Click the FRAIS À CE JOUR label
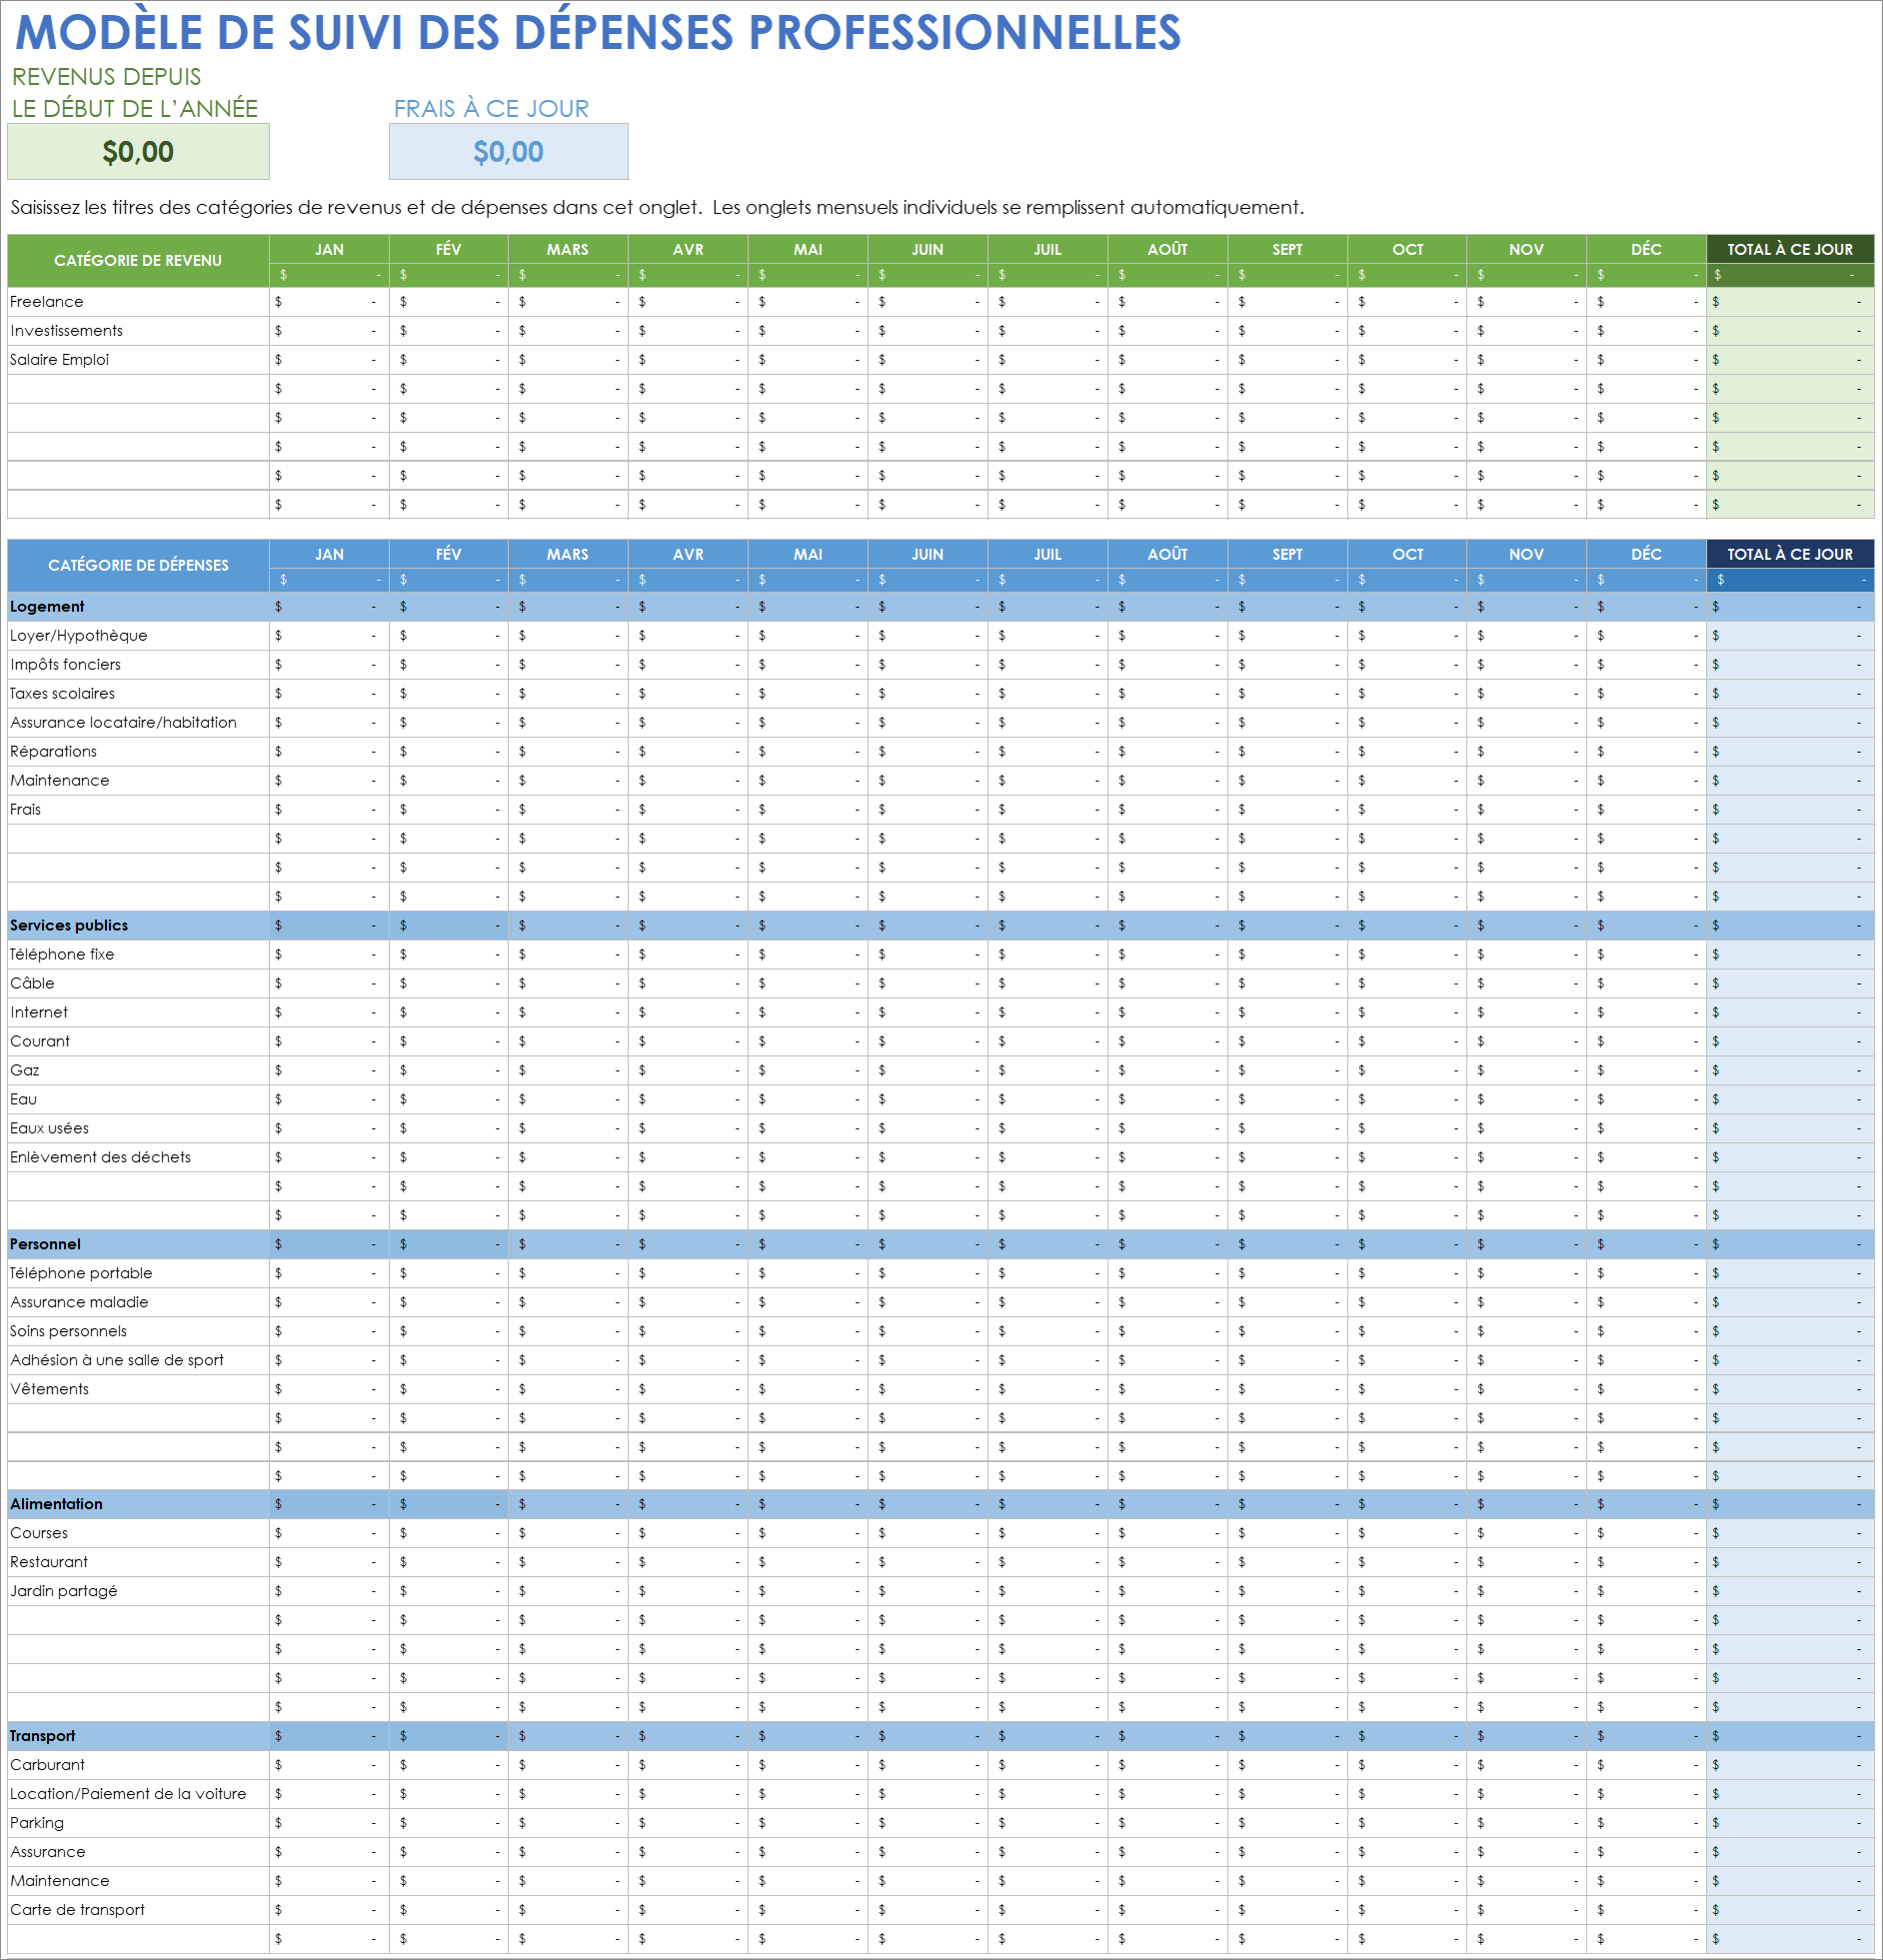The height and width of the screenshot is (1960, 1883). (491, 109)
